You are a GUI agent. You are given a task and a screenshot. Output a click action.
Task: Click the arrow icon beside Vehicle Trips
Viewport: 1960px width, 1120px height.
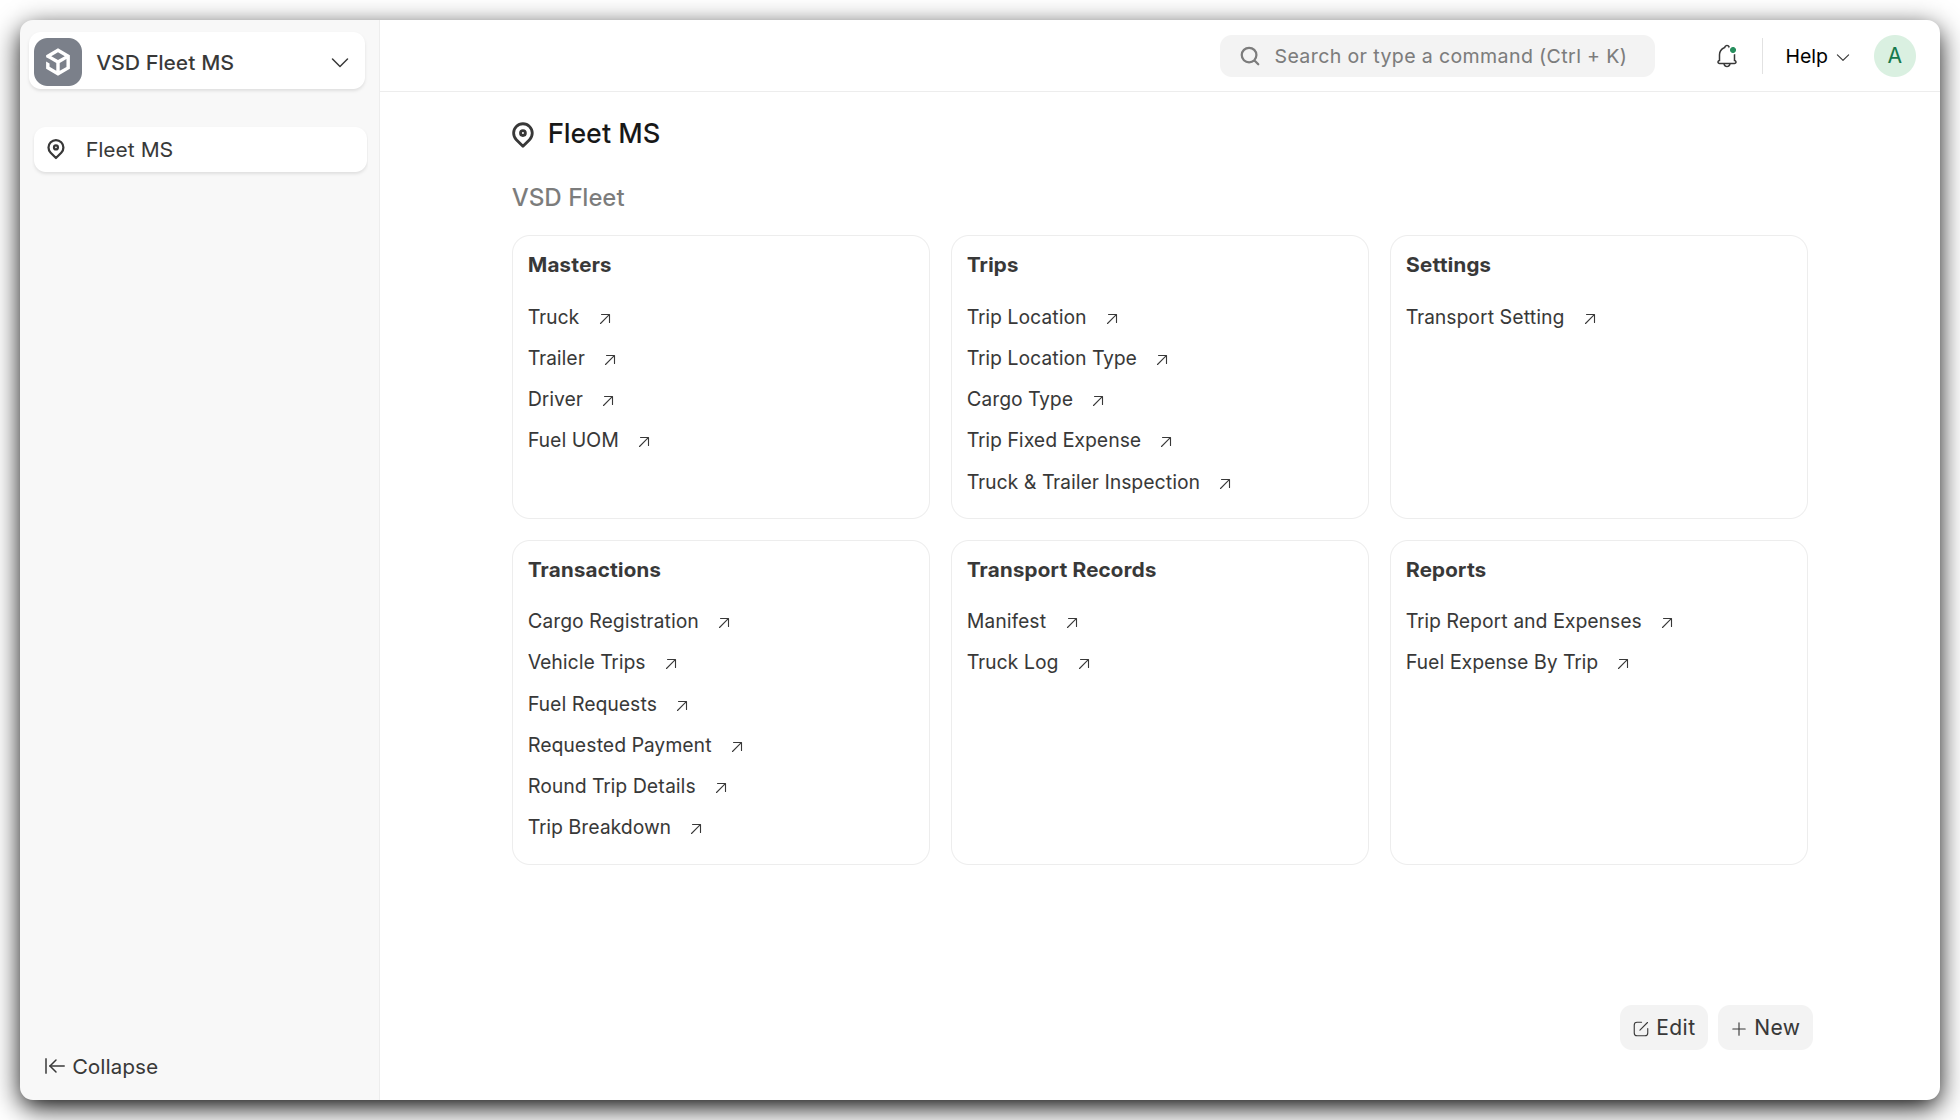pos(671,664)
